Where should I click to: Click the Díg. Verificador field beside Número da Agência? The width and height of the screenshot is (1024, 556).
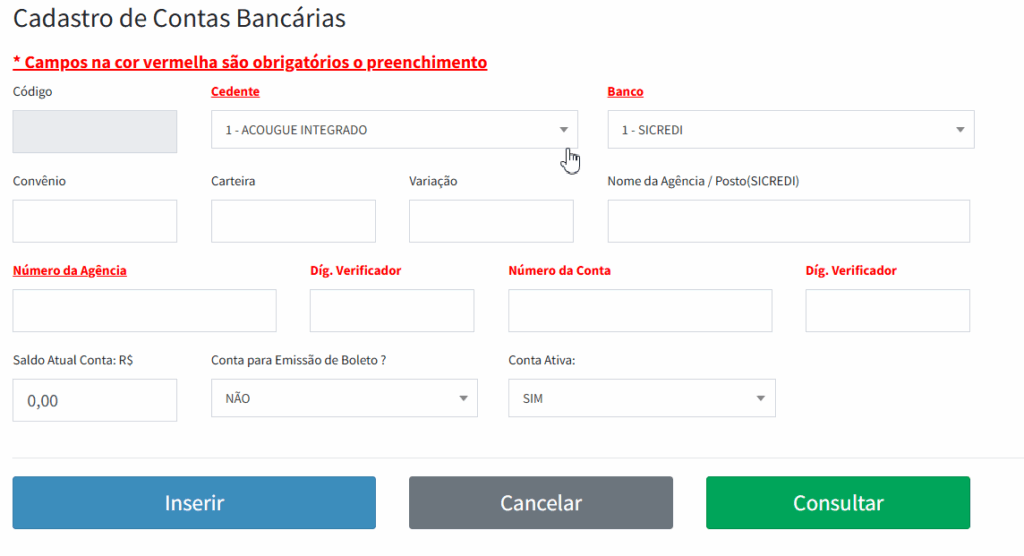tap(392, 311)
